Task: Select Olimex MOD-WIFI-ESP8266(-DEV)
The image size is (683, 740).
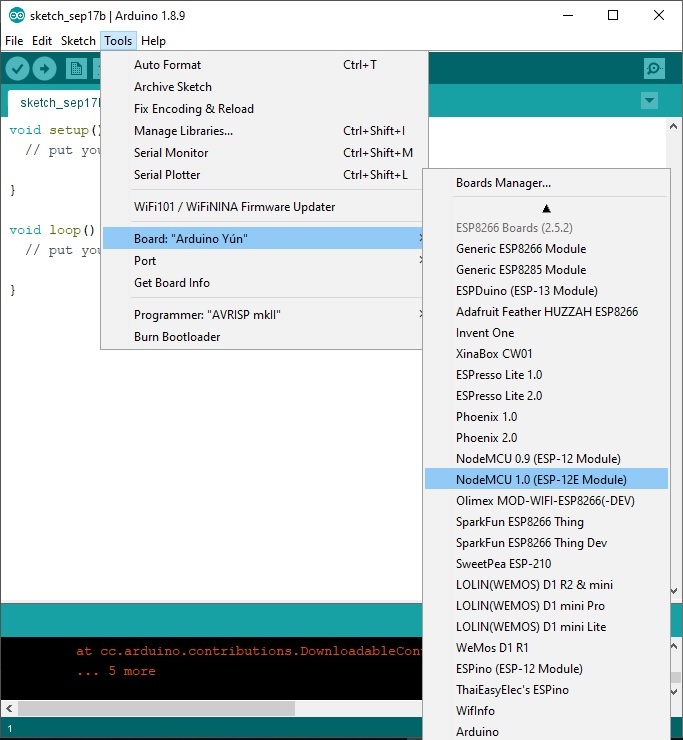Action: pyautogui.click(x=546, y=501)
